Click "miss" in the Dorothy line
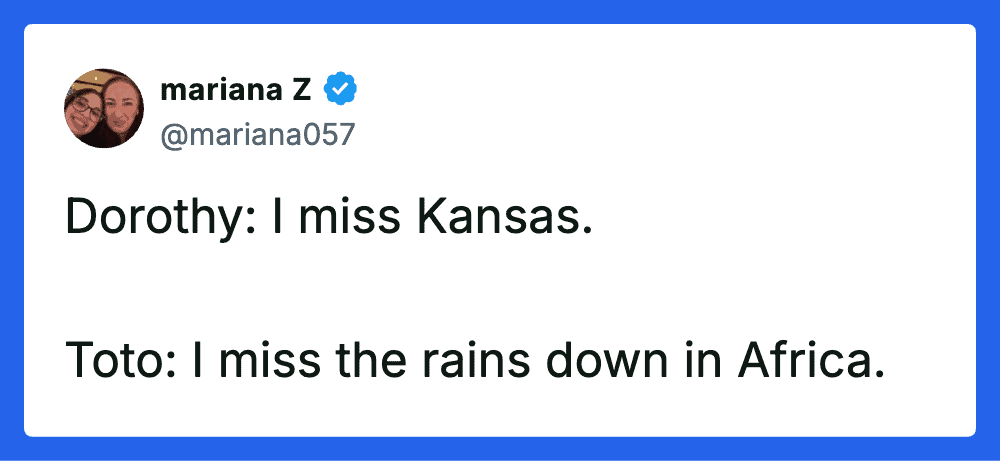The image size is (1000, 462). 348,215
